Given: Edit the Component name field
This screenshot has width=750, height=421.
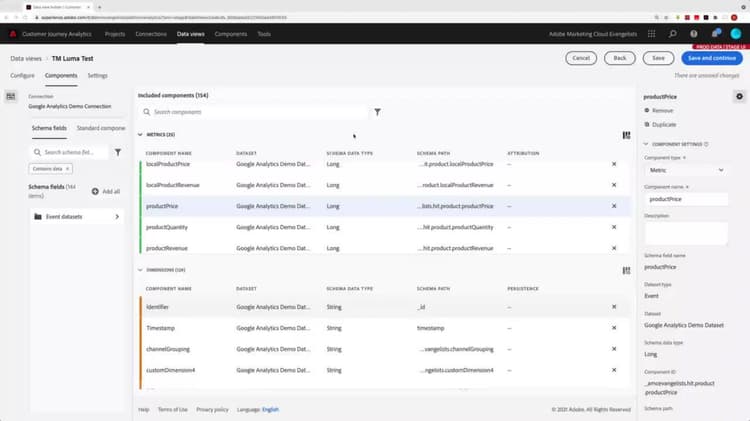Looking at the screenshot, I should (686, 199).
